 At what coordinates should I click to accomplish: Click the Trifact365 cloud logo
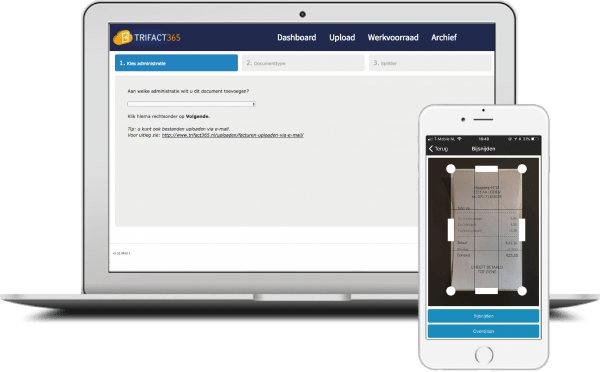click(122, 37)
